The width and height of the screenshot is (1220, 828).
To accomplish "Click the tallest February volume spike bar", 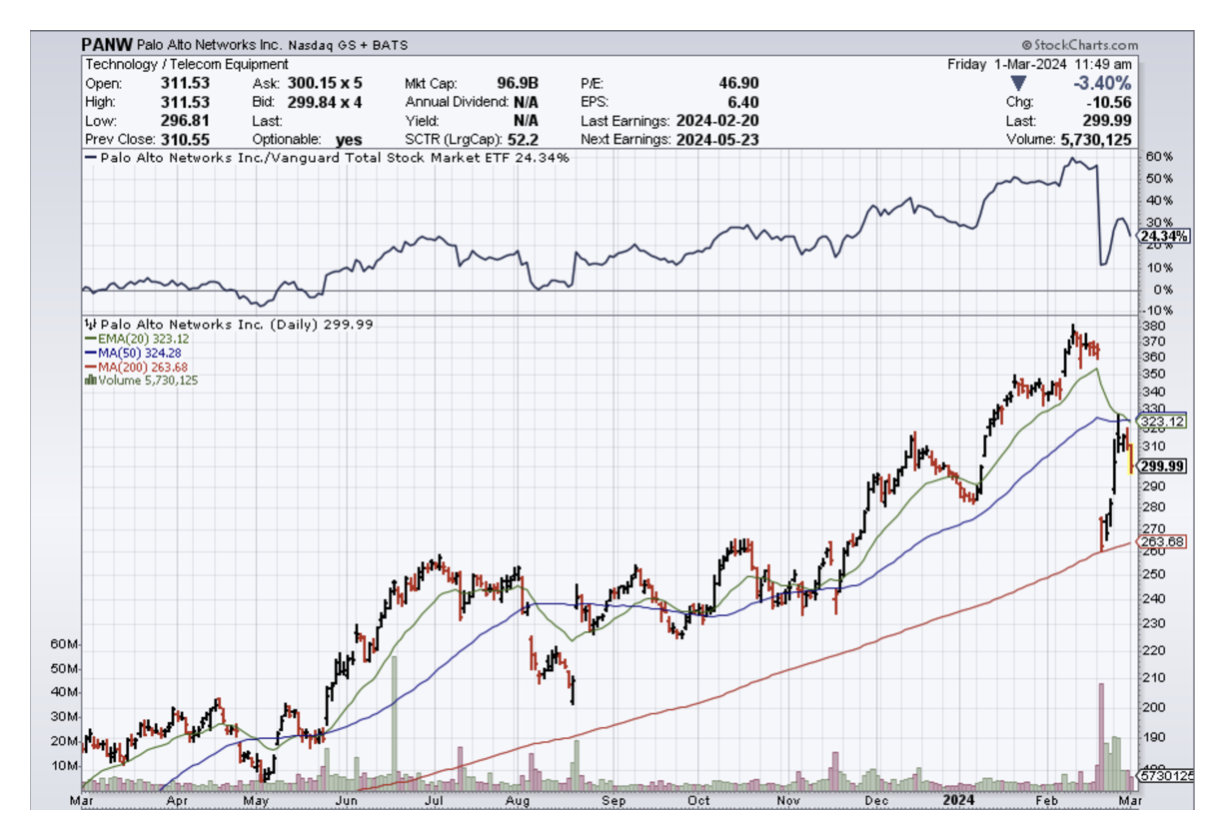I will 1101,730.
